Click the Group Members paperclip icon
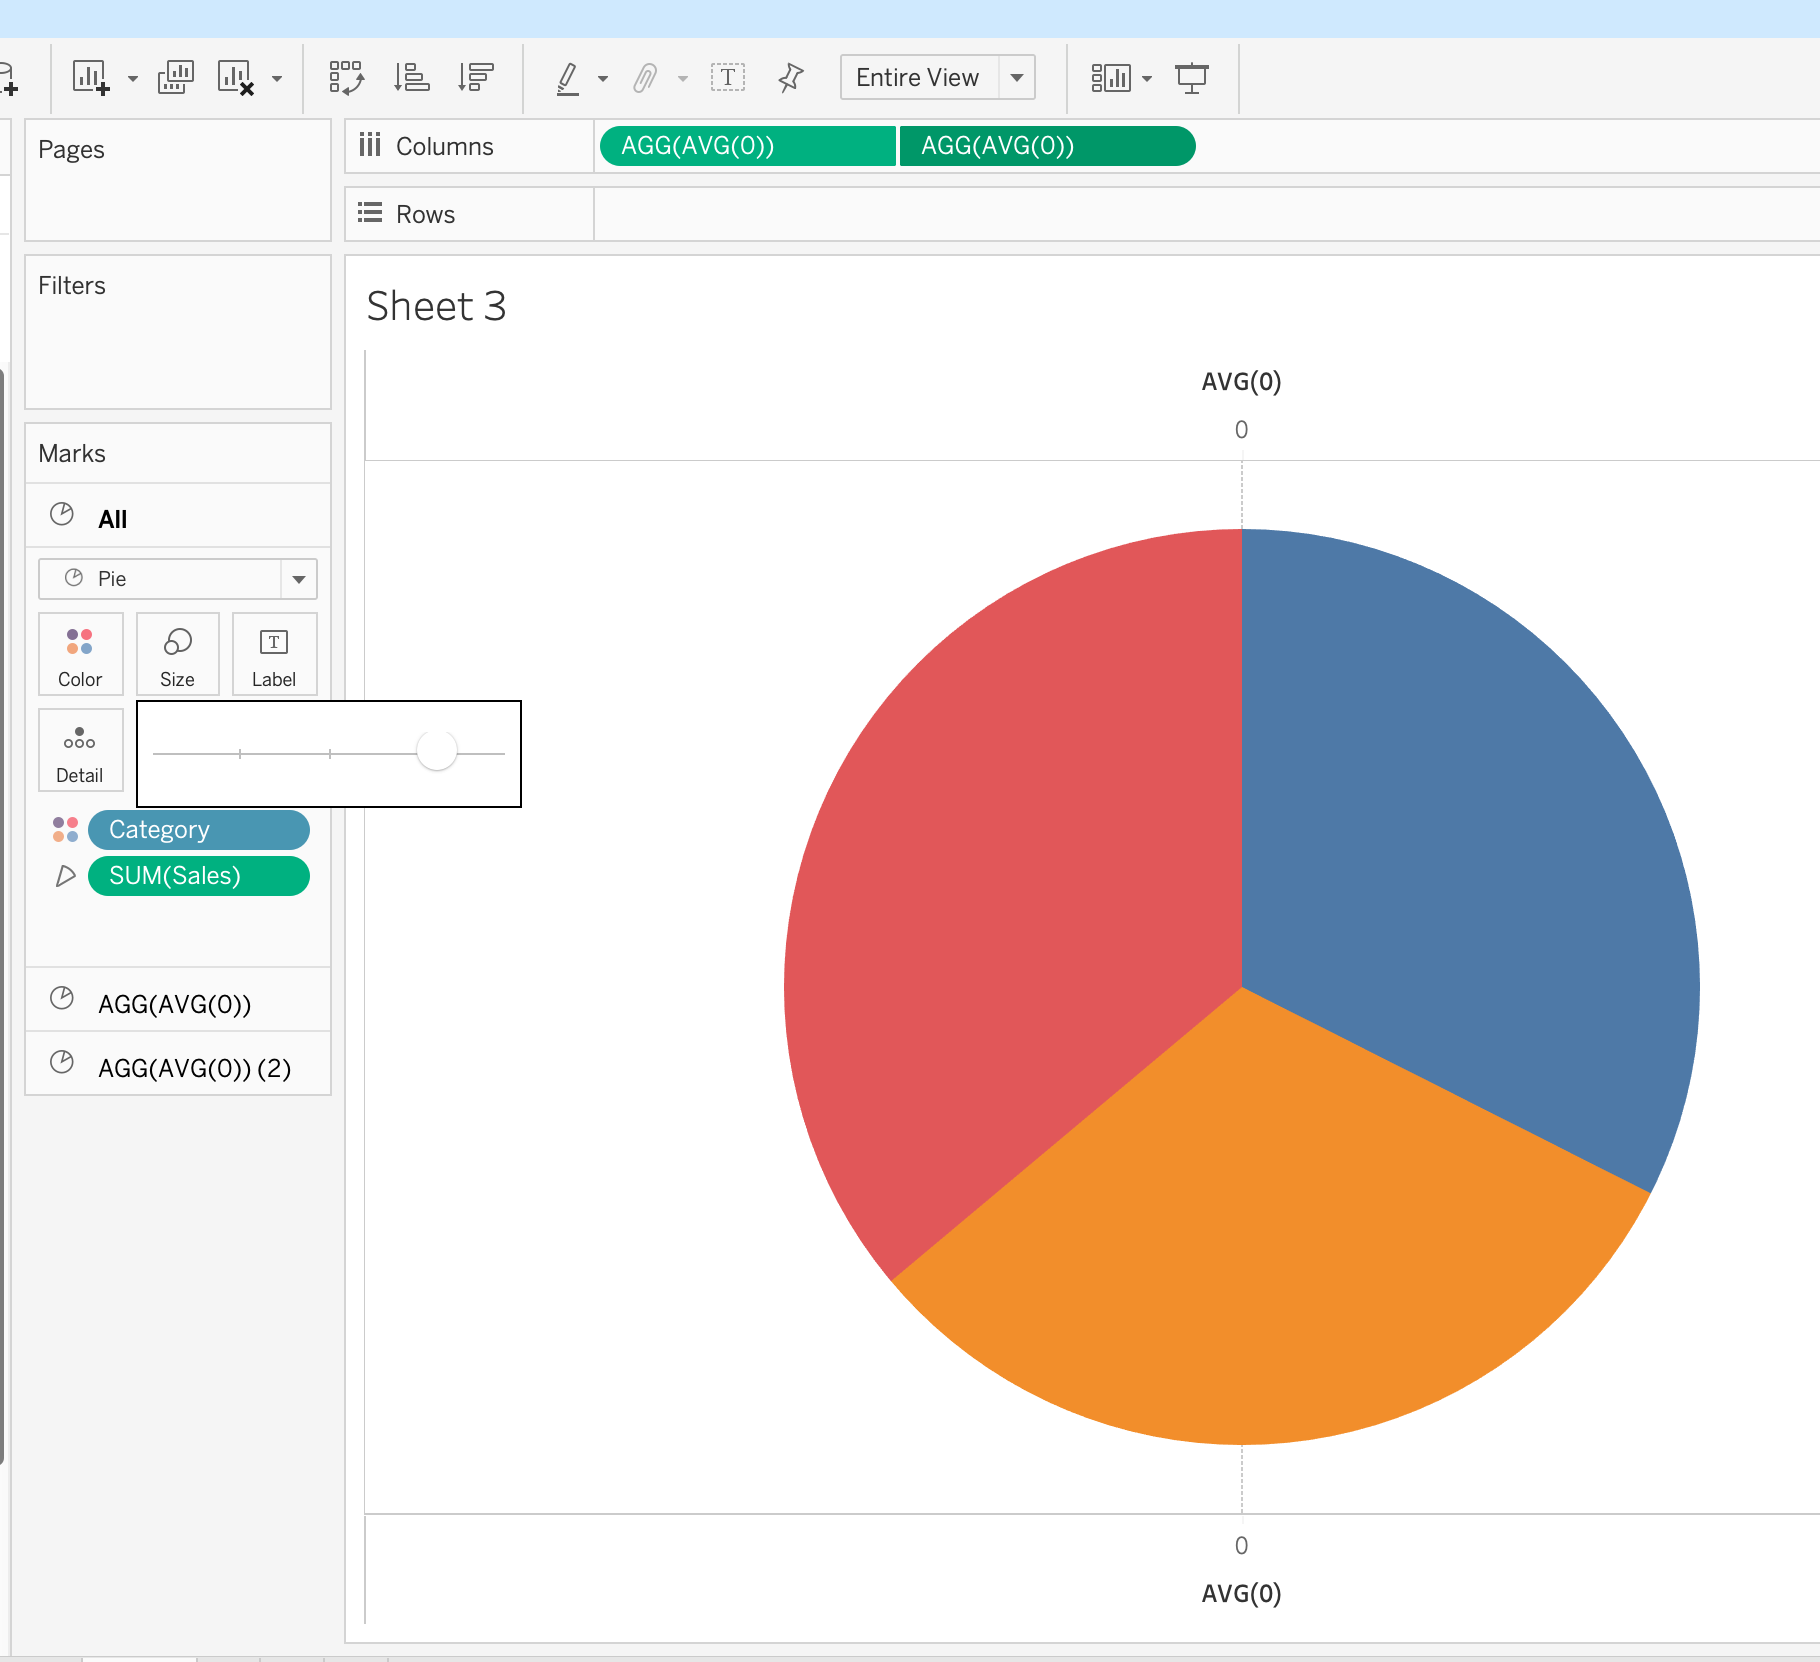The image size is (1820, 1662). coord(646,78)
